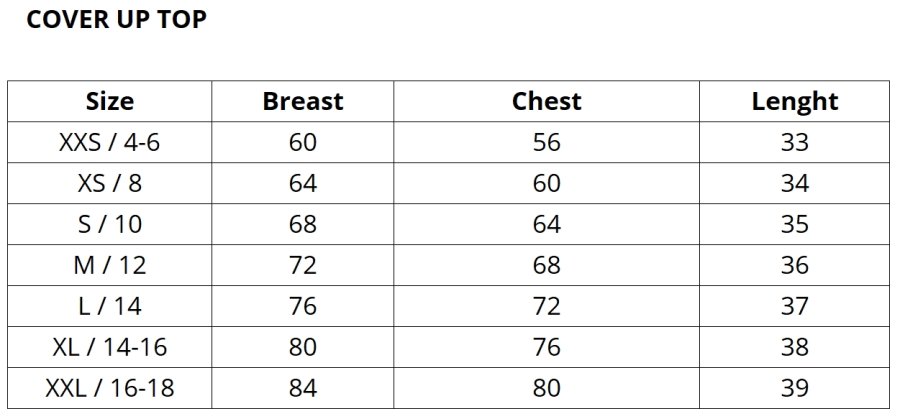
Task: Click the Lenght column header
Action: 794,101
